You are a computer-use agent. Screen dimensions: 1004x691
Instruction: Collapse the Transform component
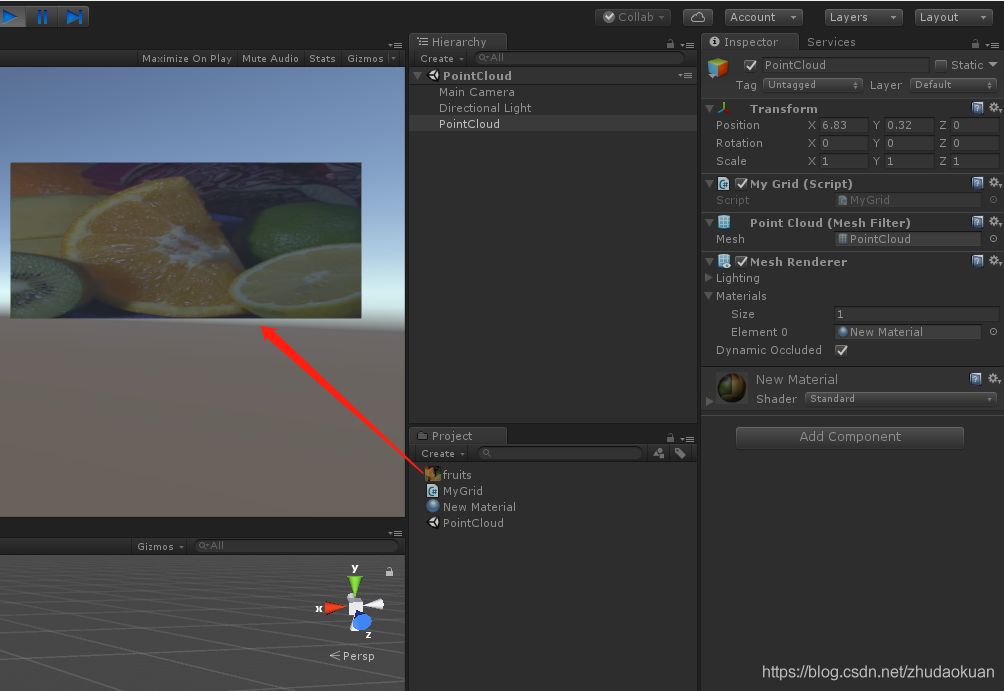click(x=709, y=109)
